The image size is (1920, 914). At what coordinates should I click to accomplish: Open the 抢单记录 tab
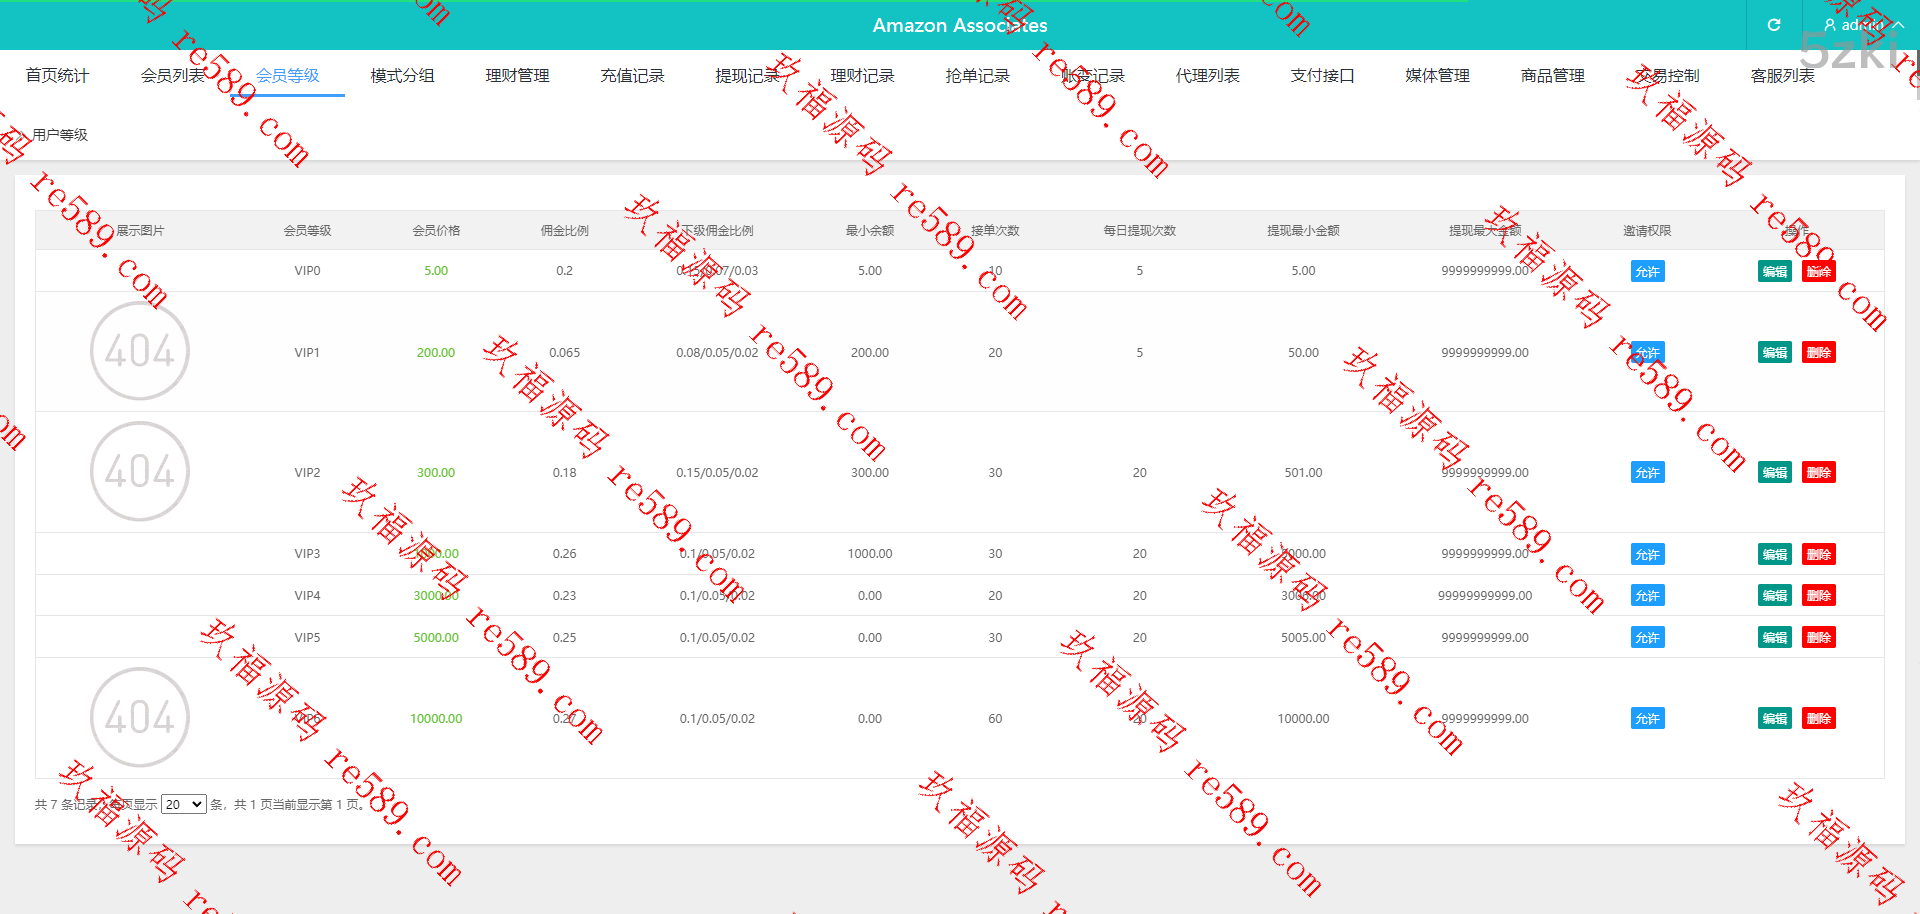[977, 75]
